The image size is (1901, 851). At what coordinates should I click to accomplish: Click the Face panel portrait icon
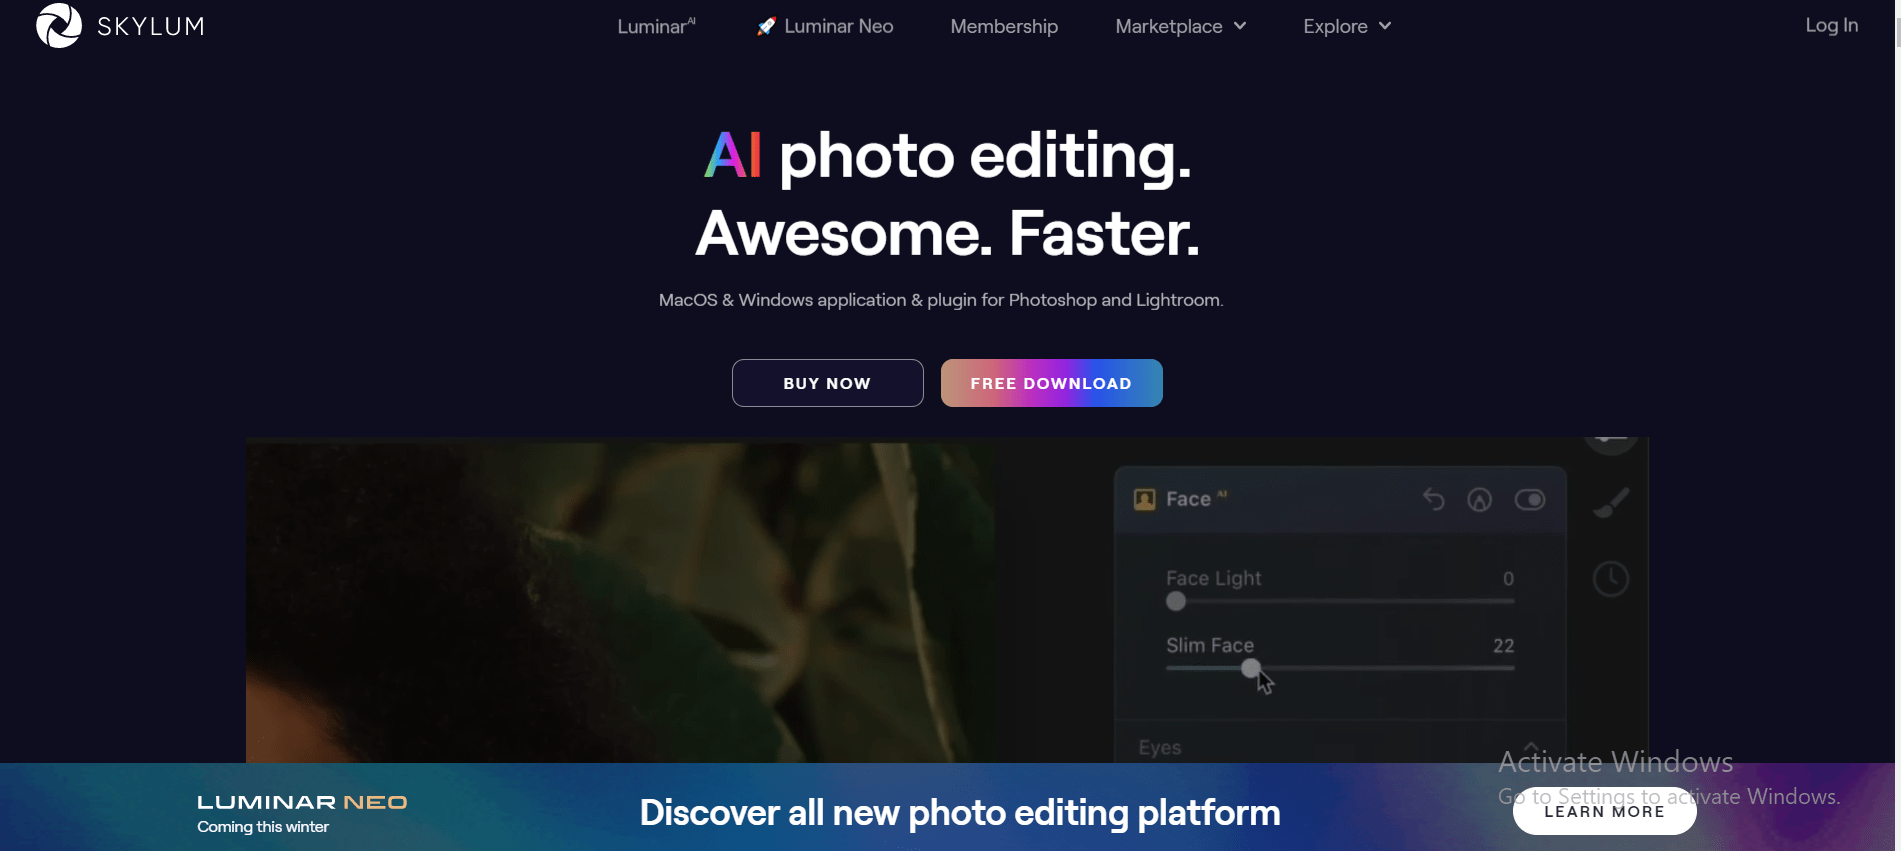[1145, 499]
